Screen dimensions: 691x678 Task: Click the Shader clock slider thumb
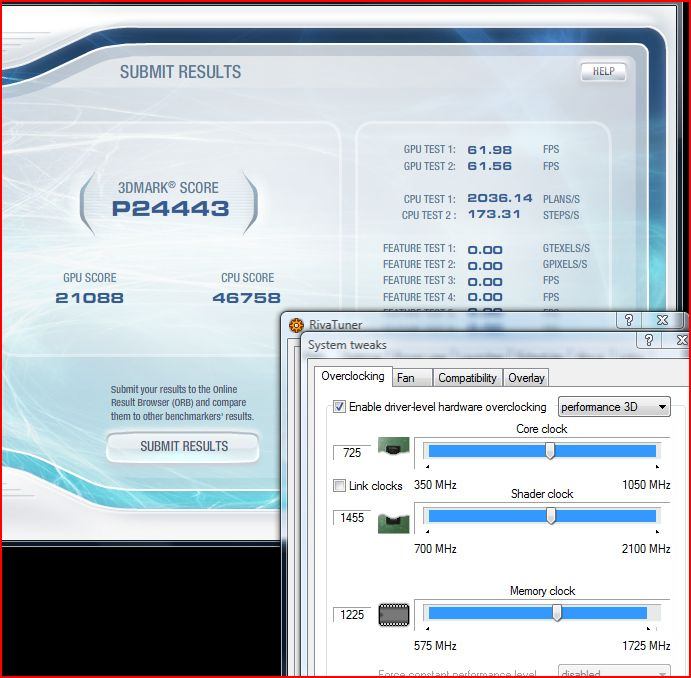click(x=551, y=515)
